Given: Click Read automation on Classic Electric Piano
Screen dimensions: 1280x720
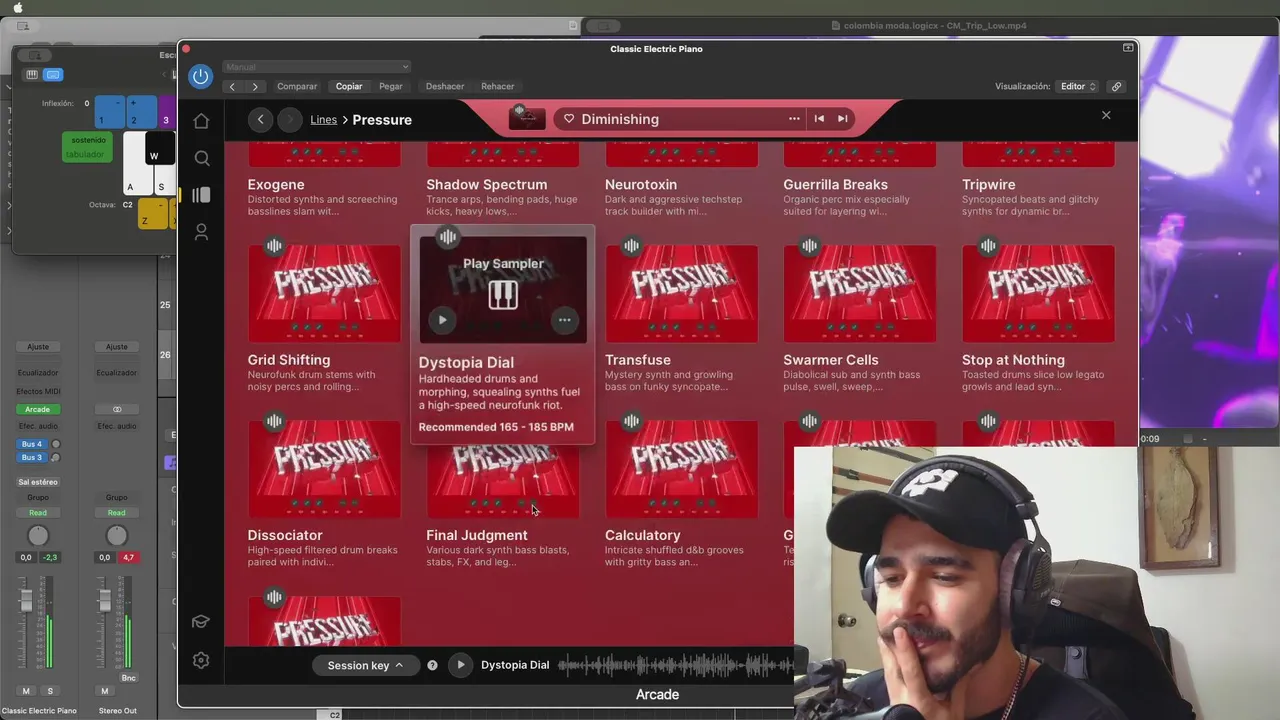Looking at the screenshot, I should pyautogui.click(x=38, y=513).
